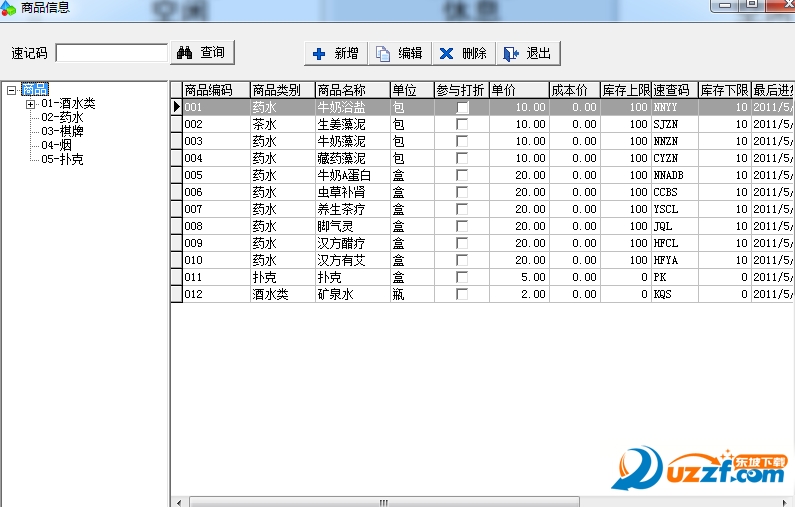
Task: Click product name cell 脚气灵
Action: coord(353,226)
